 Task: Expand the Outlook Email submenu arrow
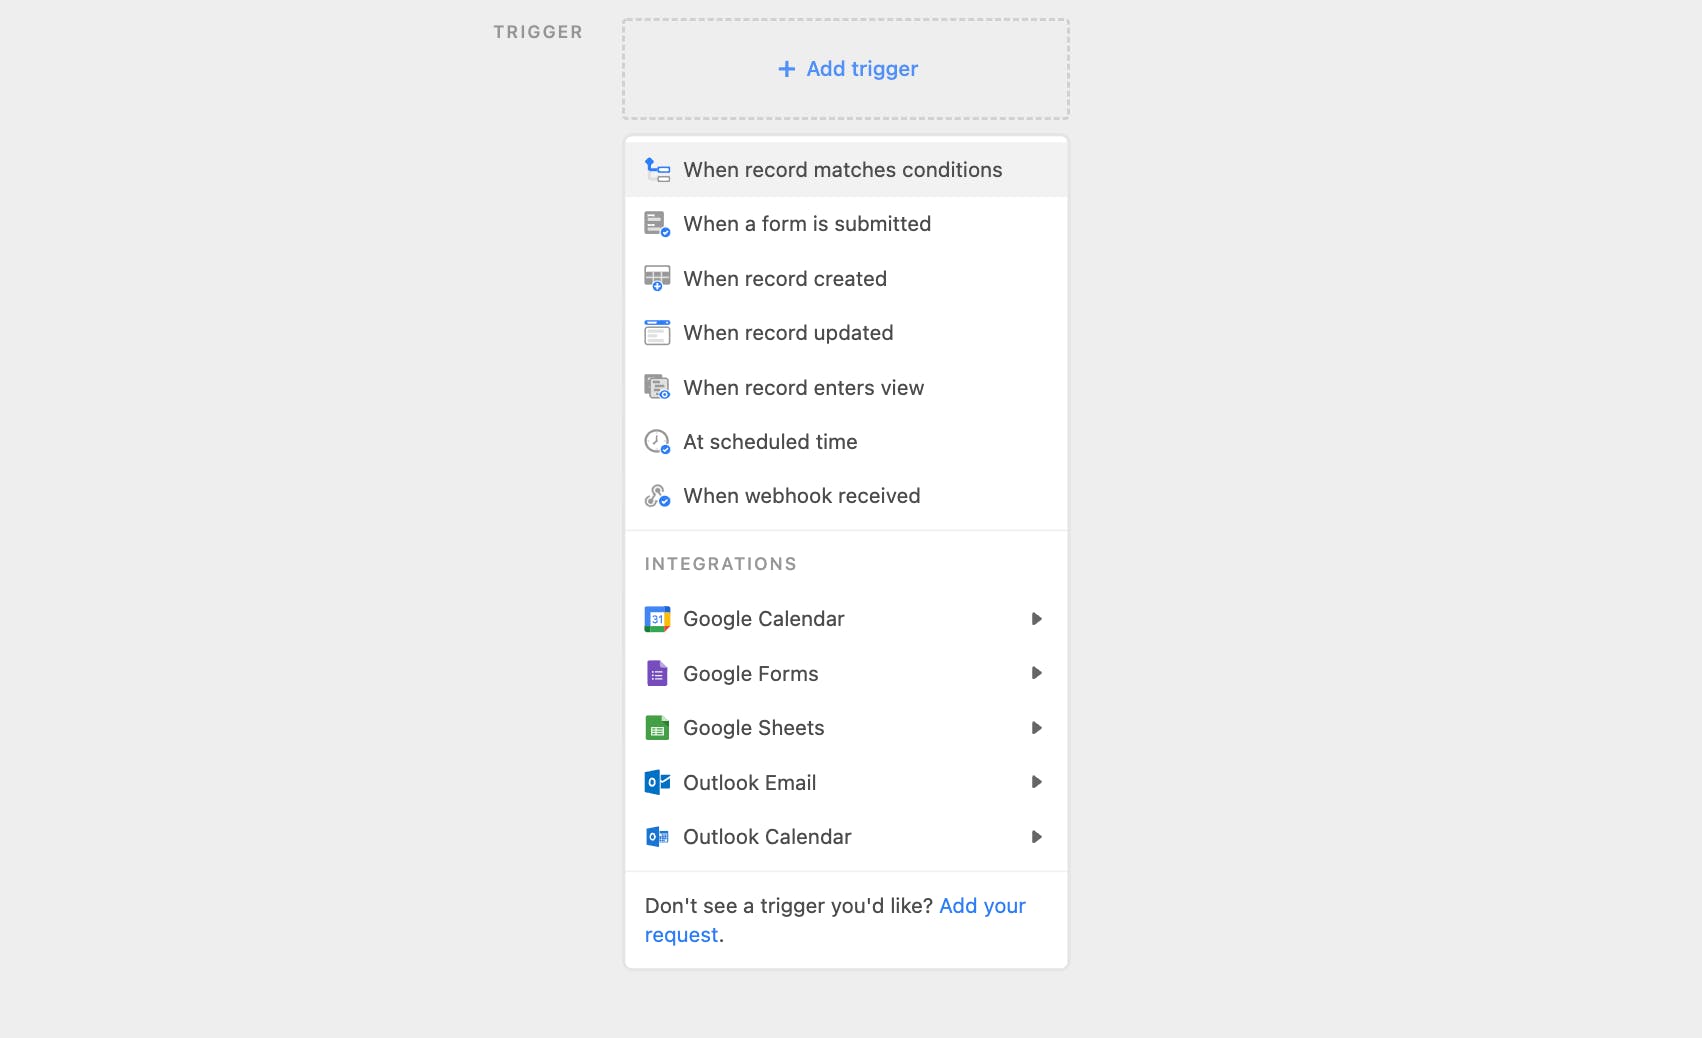[x=1037, y=782]
